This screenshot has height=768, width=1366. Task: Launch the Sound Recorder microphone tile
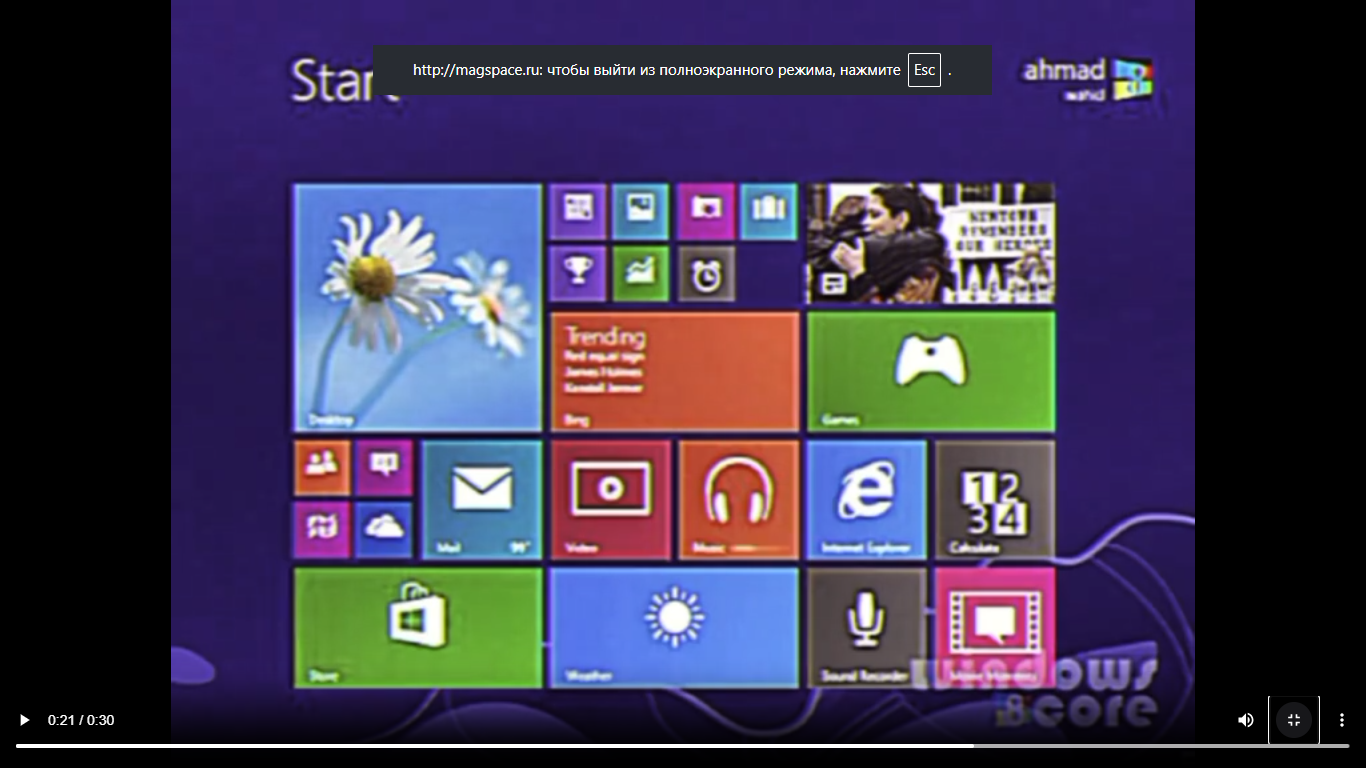pyautogui.click(x=866, y=627)
